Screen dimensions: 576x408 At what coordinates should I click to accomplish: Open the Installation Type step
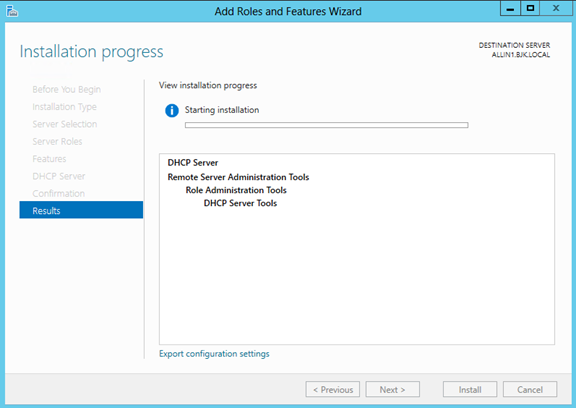click(64, 107)
